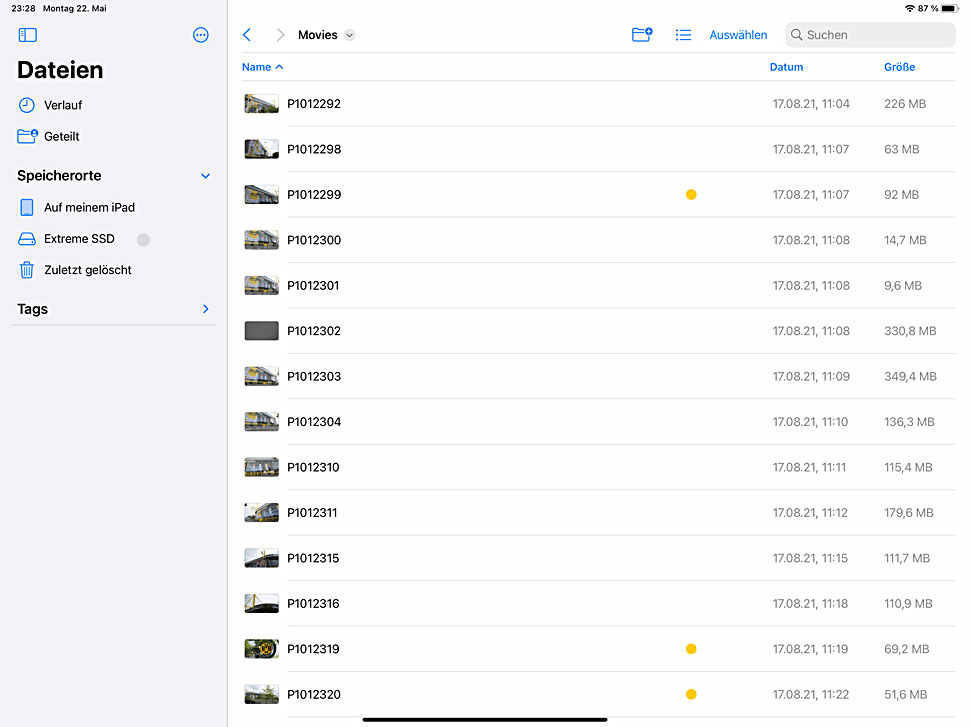The height and width of the screenshot is (727, 970).
Task: Sort by the Name column header
Action: click(262, 67)
